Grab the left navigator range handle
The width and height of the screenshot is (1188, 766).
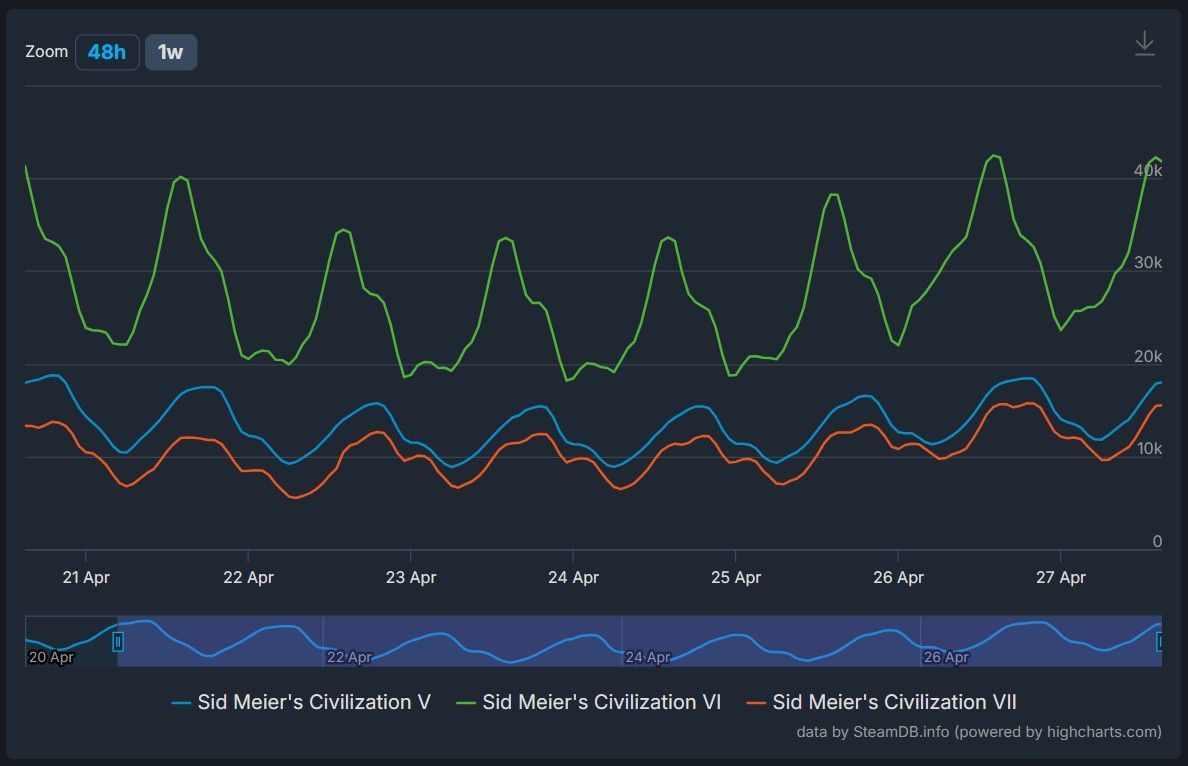pyautogui.click(x=118, y=642)
